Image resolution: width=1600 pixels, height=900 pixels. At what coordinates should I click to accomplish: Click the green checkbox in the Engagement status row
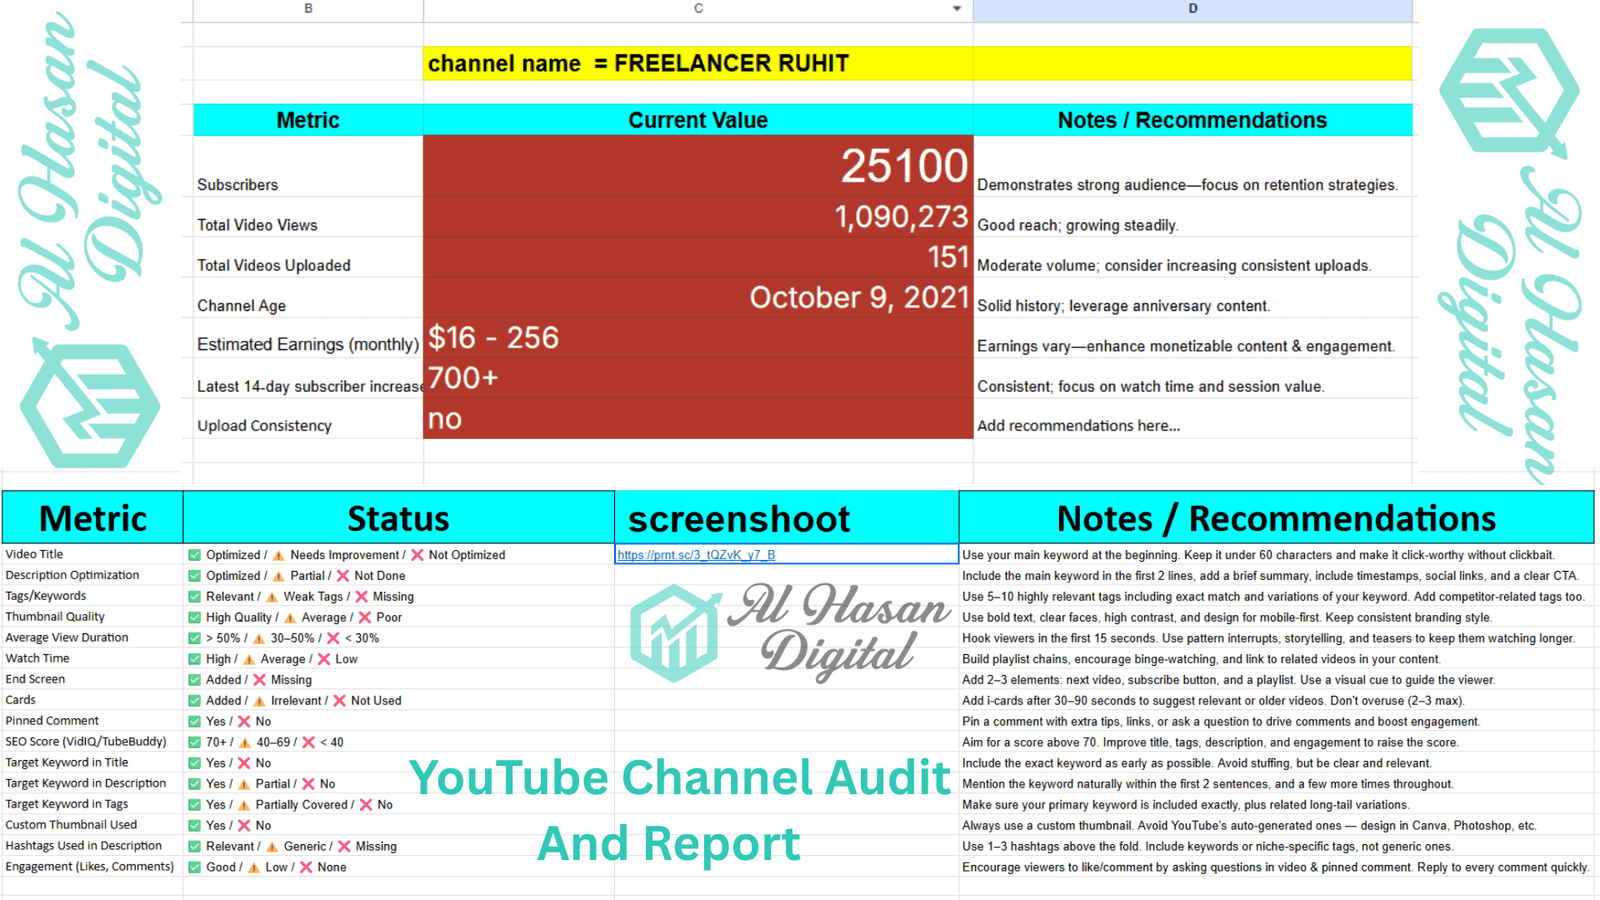[195, 867]
